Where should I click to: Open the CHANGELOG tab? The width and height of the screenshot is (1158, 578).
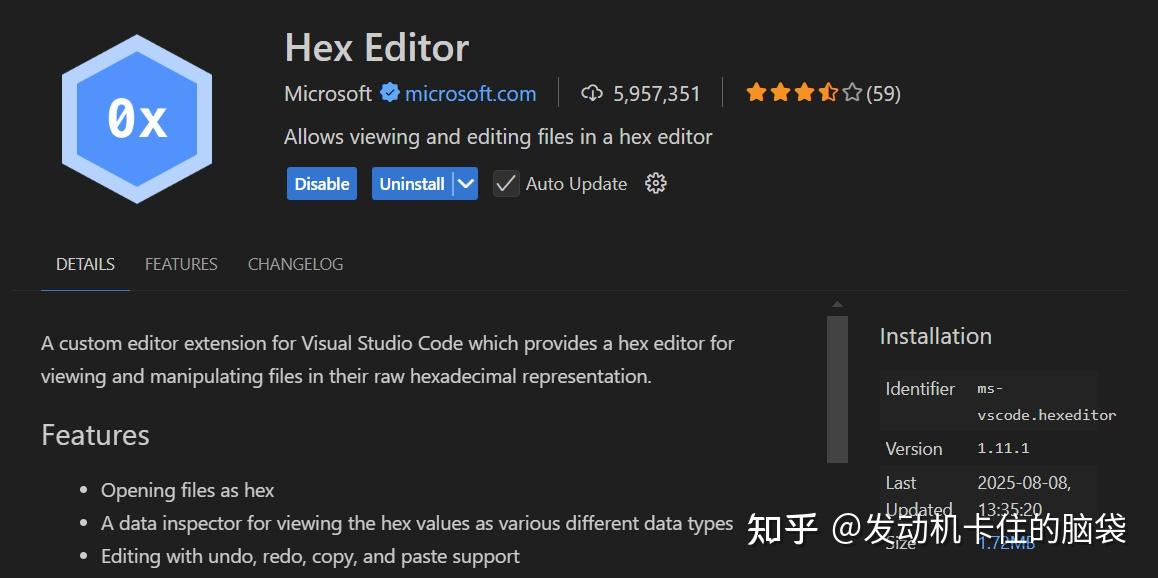coord(295,264)
